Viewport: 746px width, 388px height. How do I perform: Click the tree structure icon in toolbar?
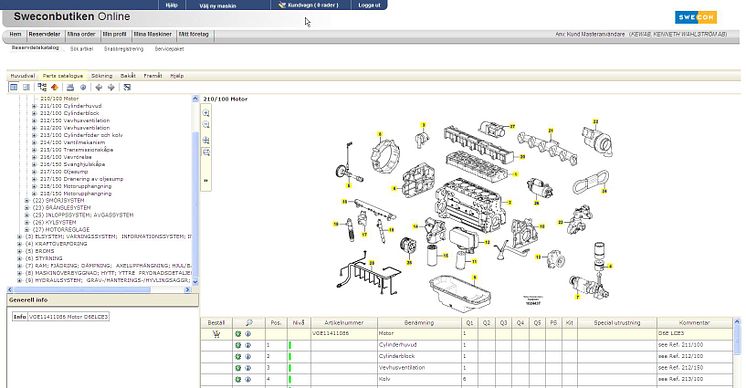coord(42,87)
